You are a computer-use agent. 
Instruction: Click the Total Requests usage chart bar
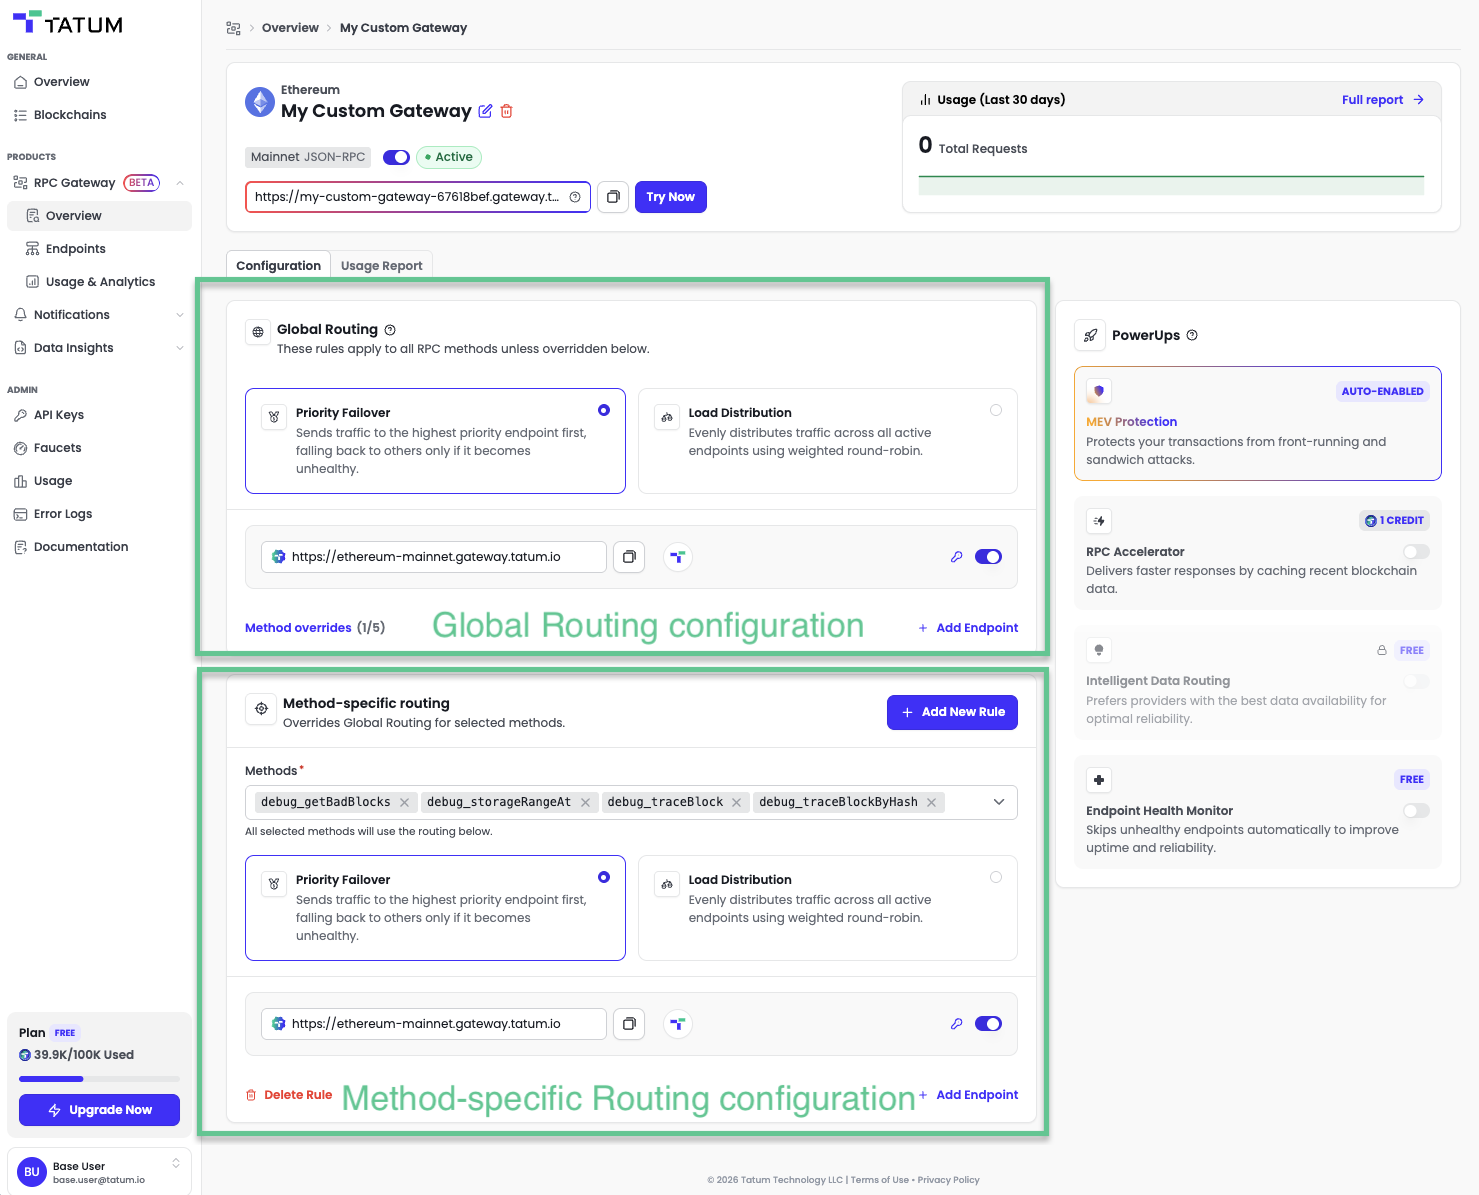coord(1171,186)
